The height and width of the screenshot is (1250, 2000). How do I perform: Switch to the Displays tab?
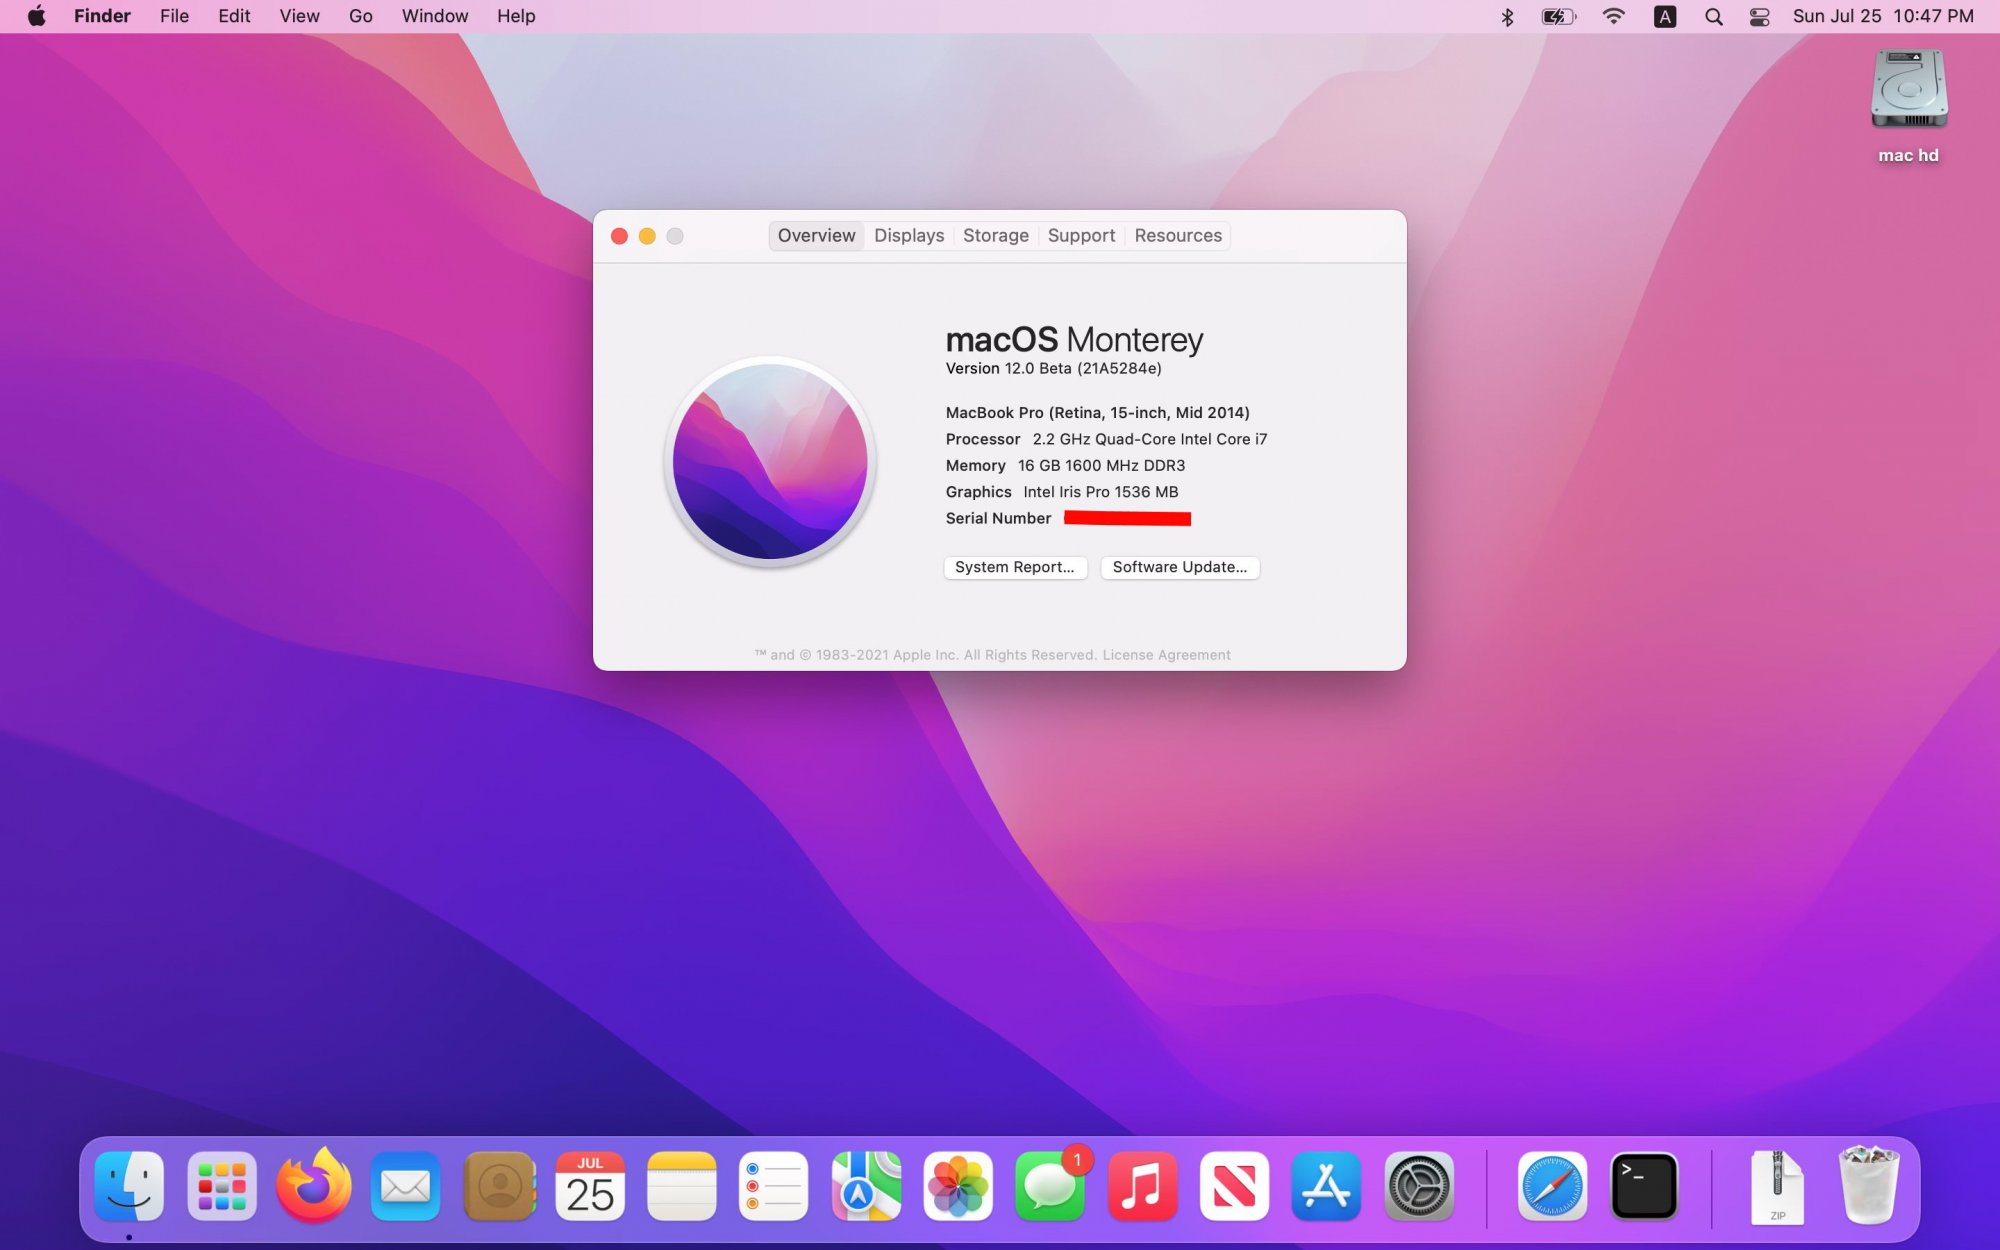tap(908, 236)
